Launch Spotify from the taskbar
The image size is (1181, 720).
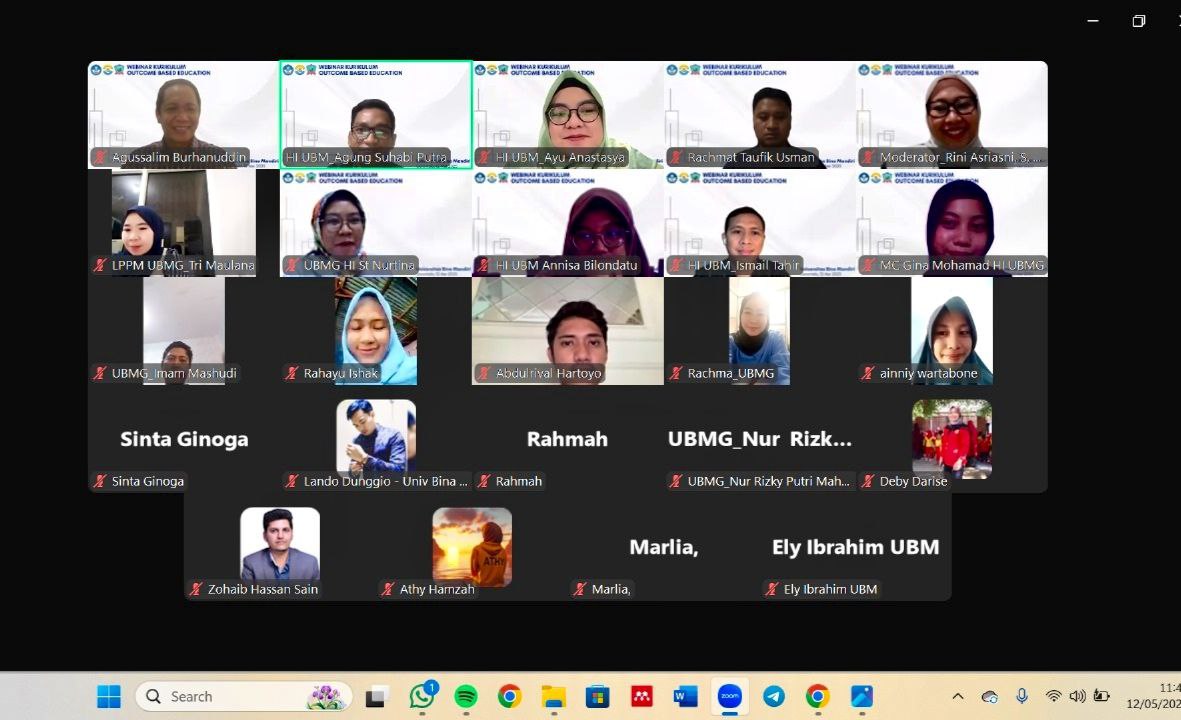(x=465, y=696)
